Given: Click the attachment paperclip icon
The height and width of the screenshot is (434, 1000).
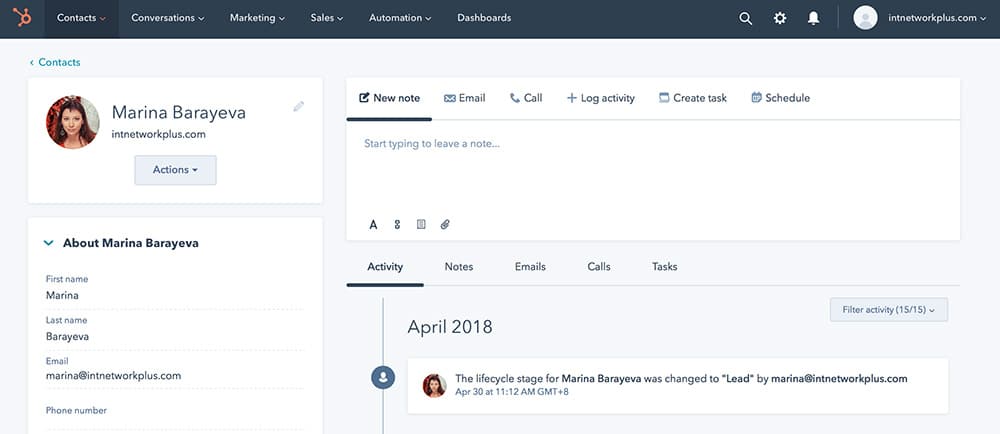Looking at the screenshot, I should 445,225.
